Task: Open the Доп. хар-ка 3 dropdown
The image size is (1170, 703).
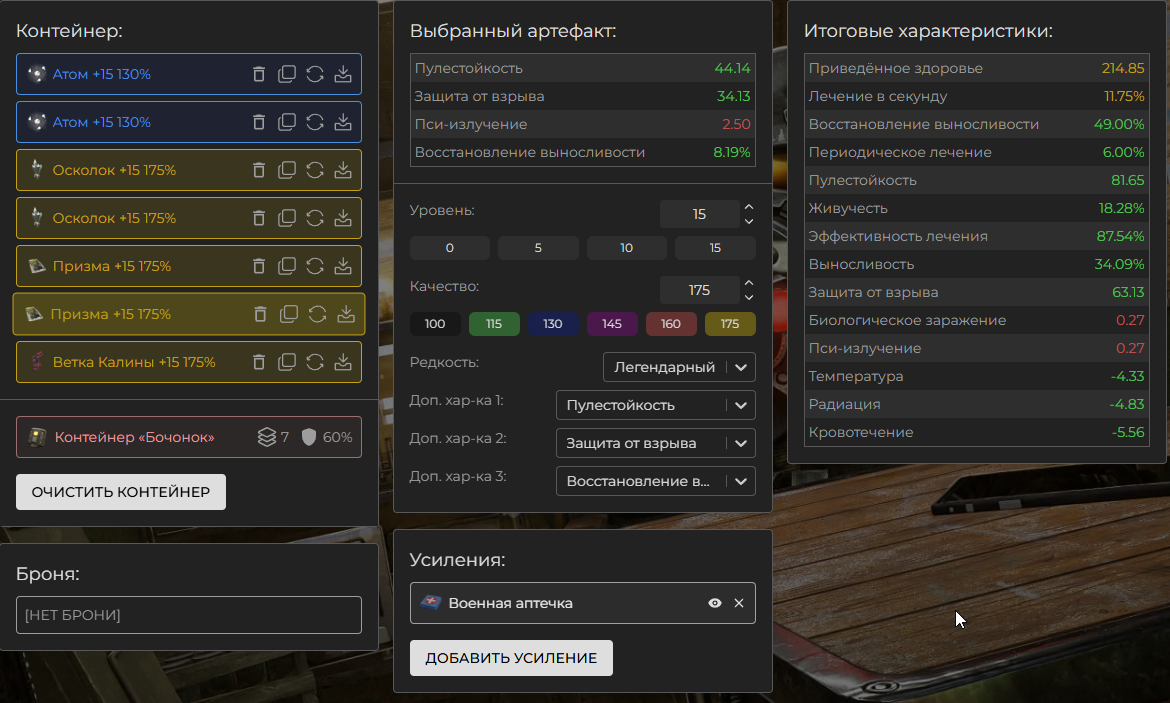Action: click(656, 481)
